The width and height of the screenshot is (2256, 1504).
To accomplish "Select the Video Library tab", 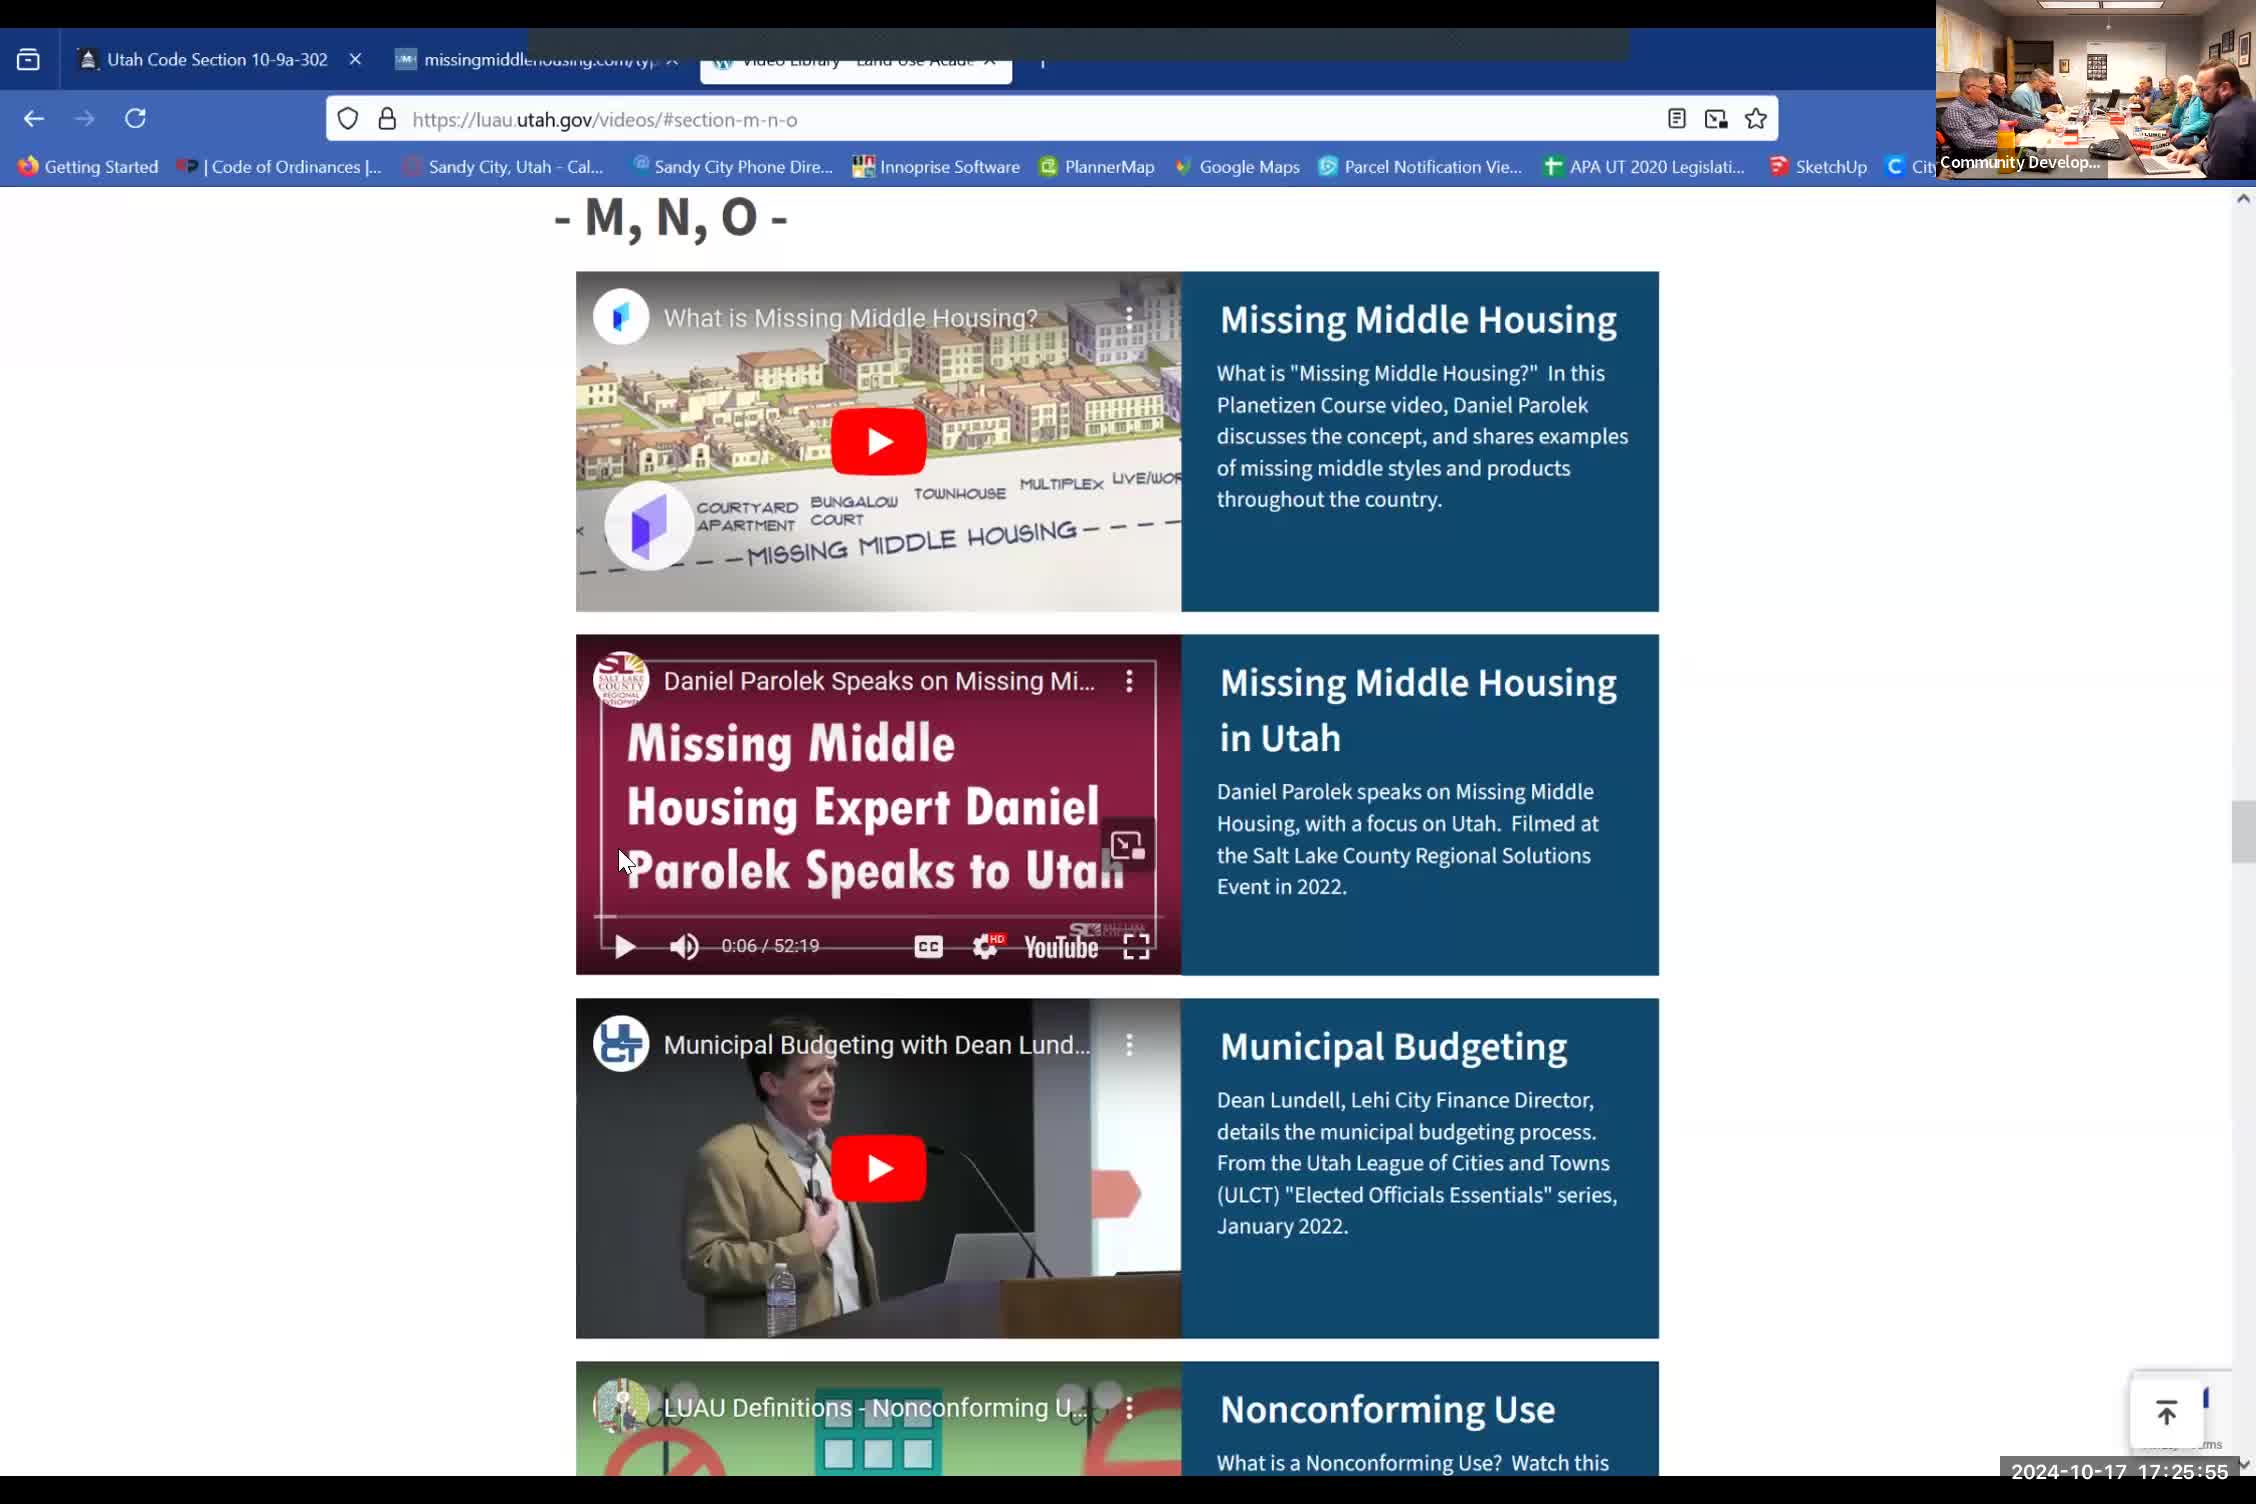I will point(856,62).
